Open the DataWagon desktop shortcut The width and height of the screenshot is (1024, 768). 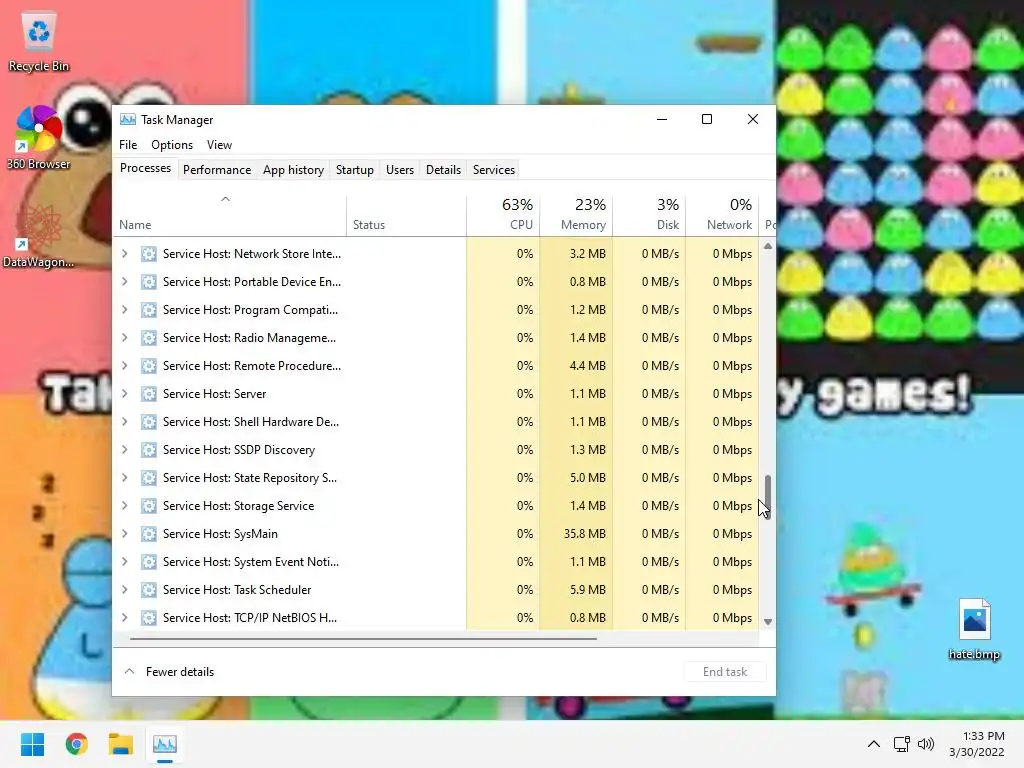(x=39, y=235)
